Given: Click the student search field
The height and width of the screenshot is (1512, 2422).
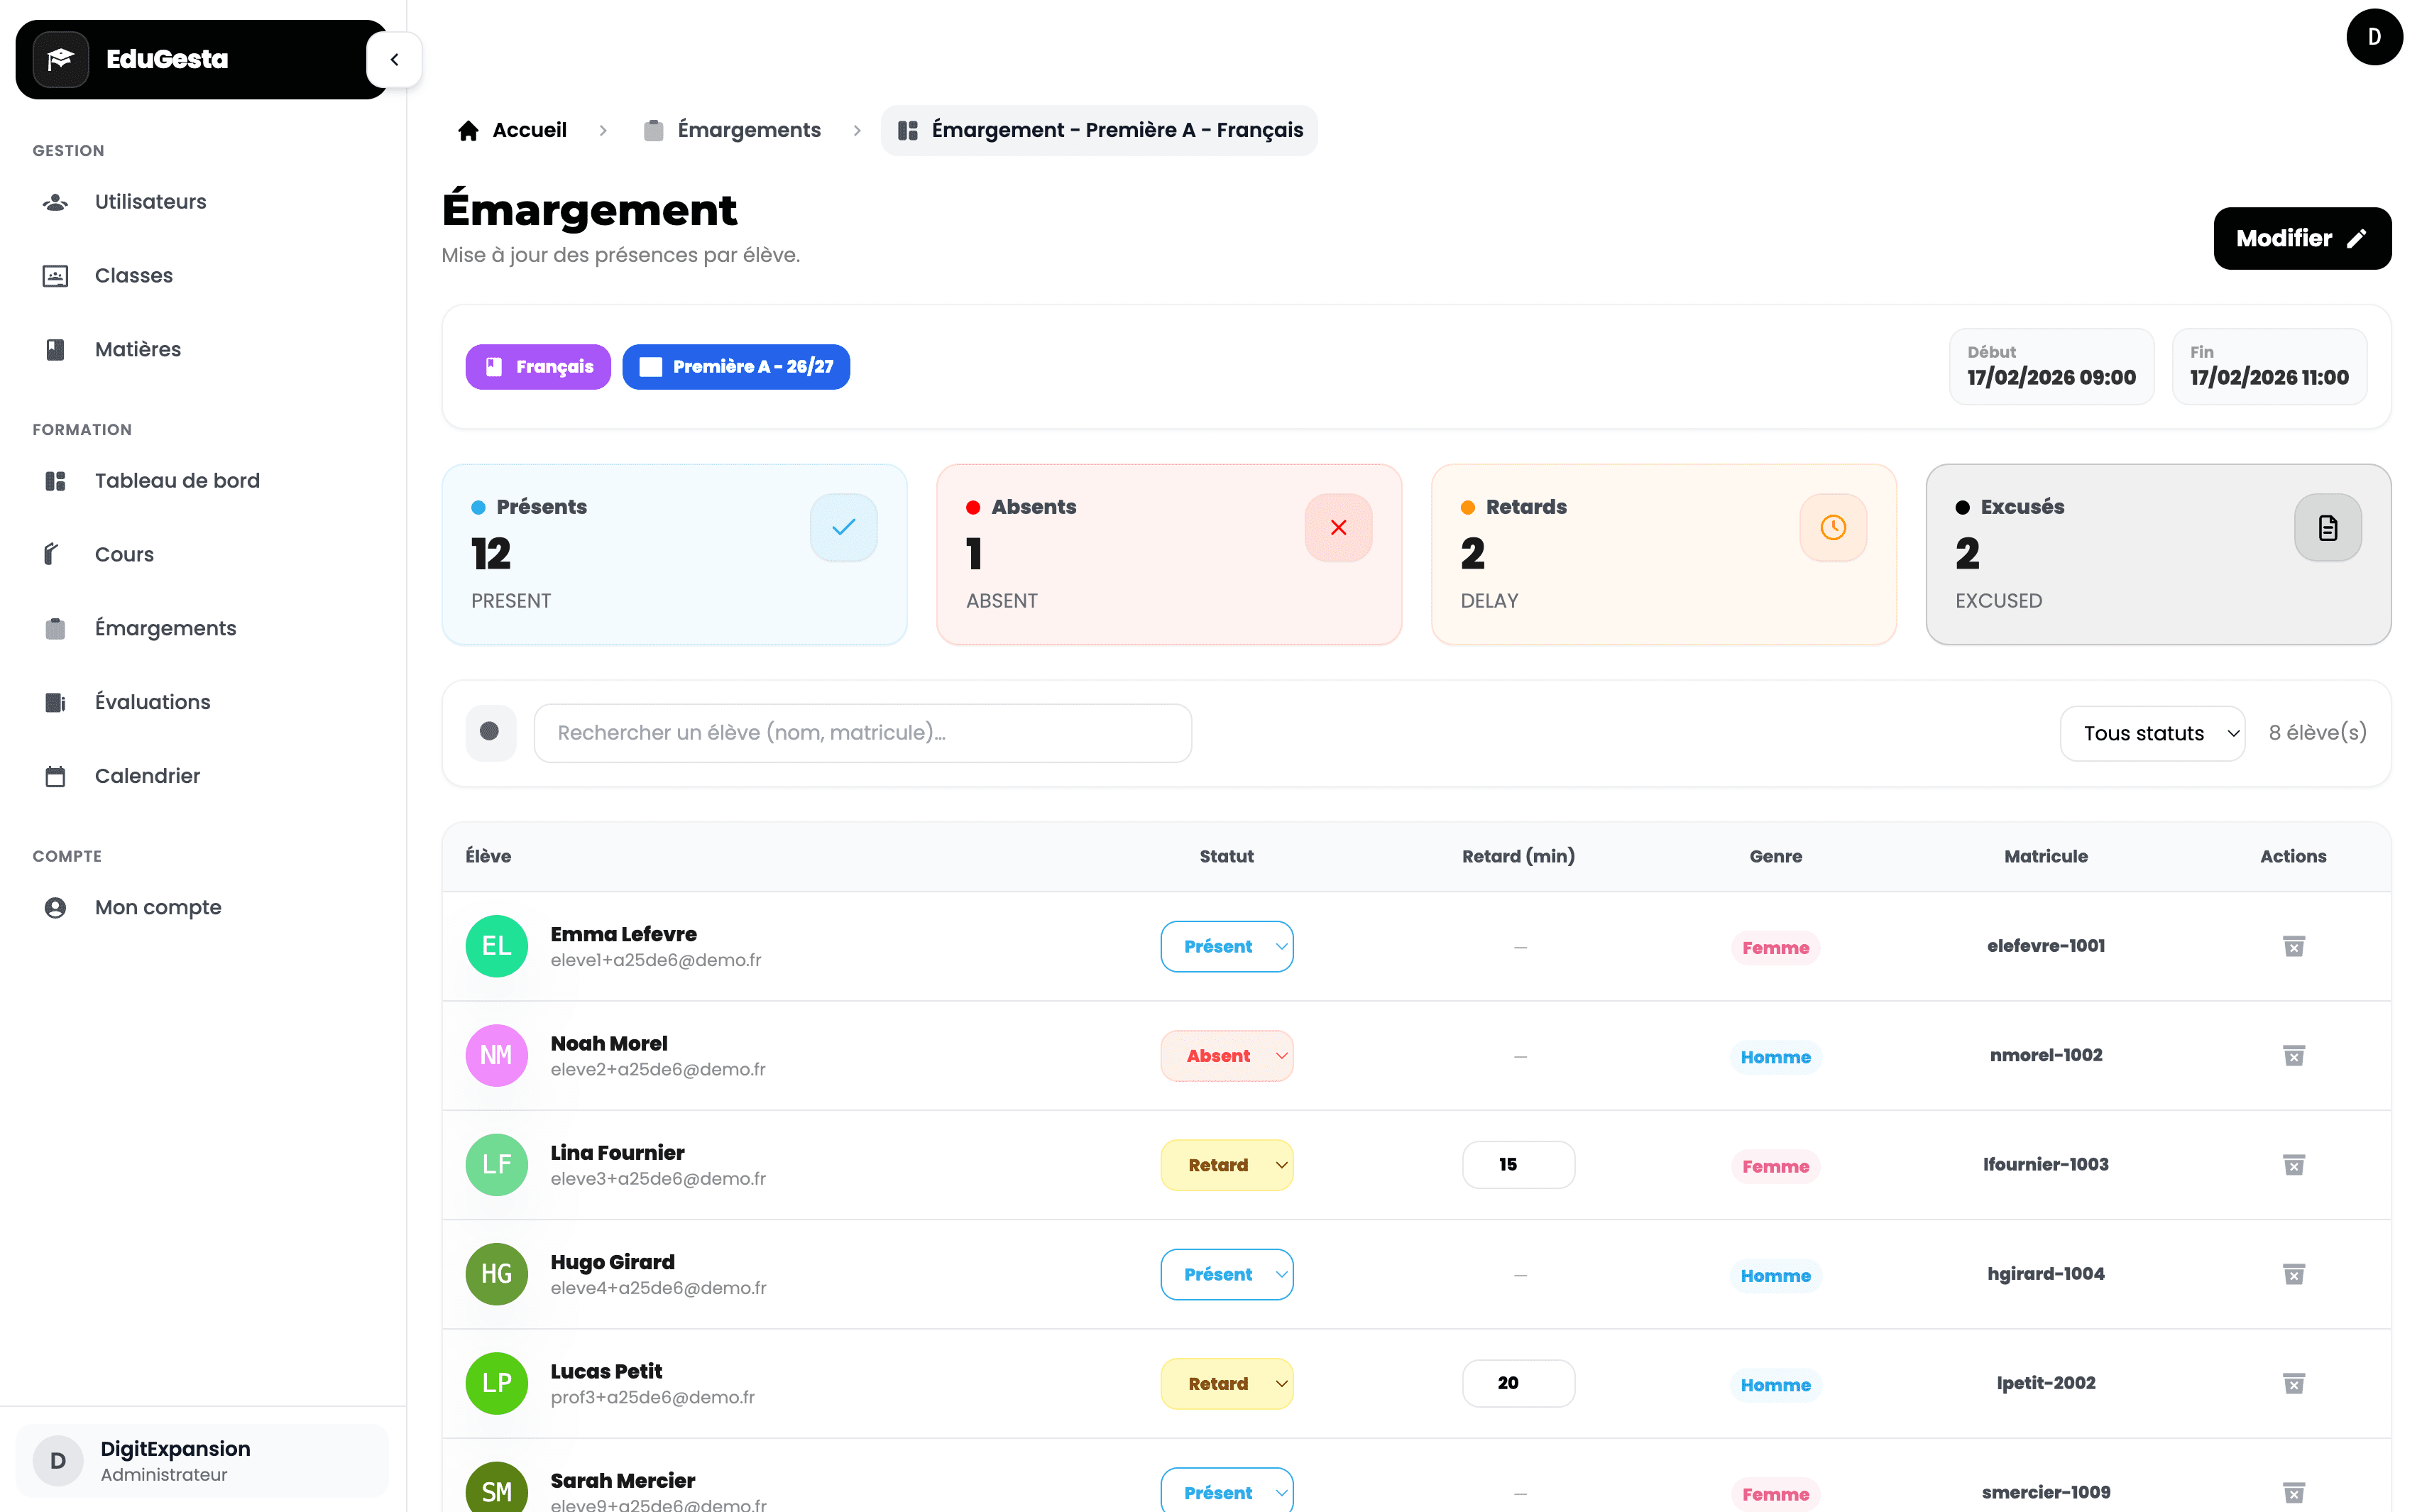Looking at the screenshot, I should point(862,733).
